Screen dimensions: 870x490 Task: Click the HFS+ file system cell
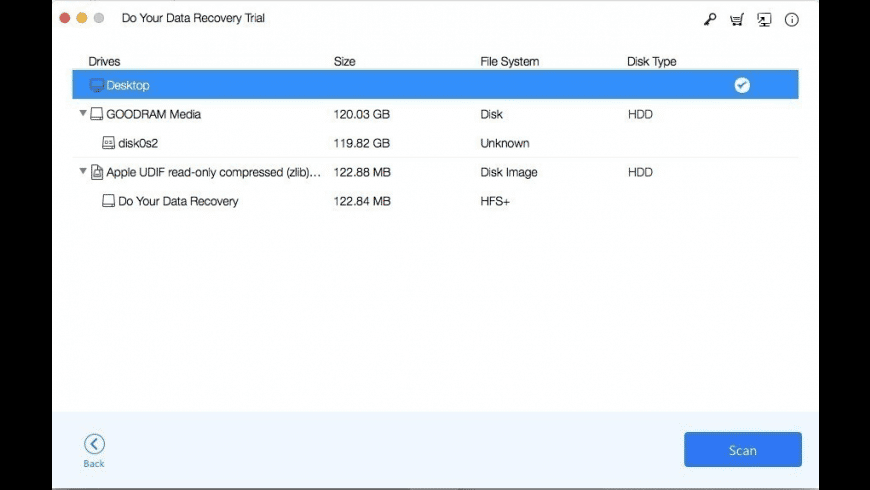click(495, 201)
